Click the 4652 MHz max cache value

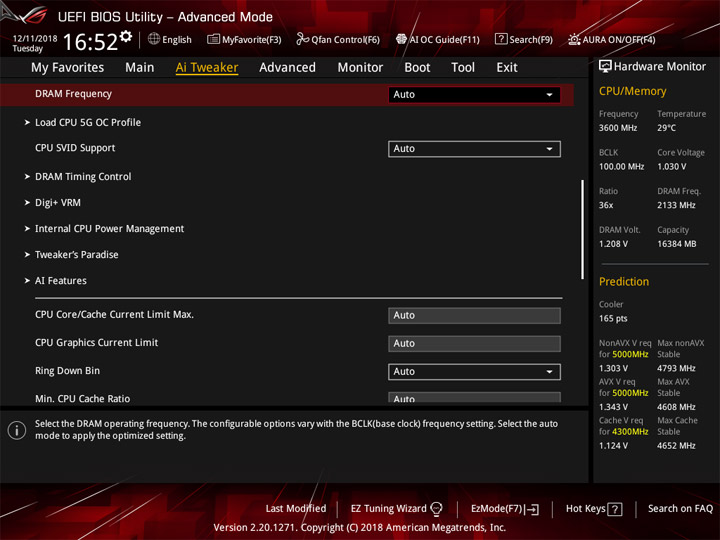(x=676, y=445)
